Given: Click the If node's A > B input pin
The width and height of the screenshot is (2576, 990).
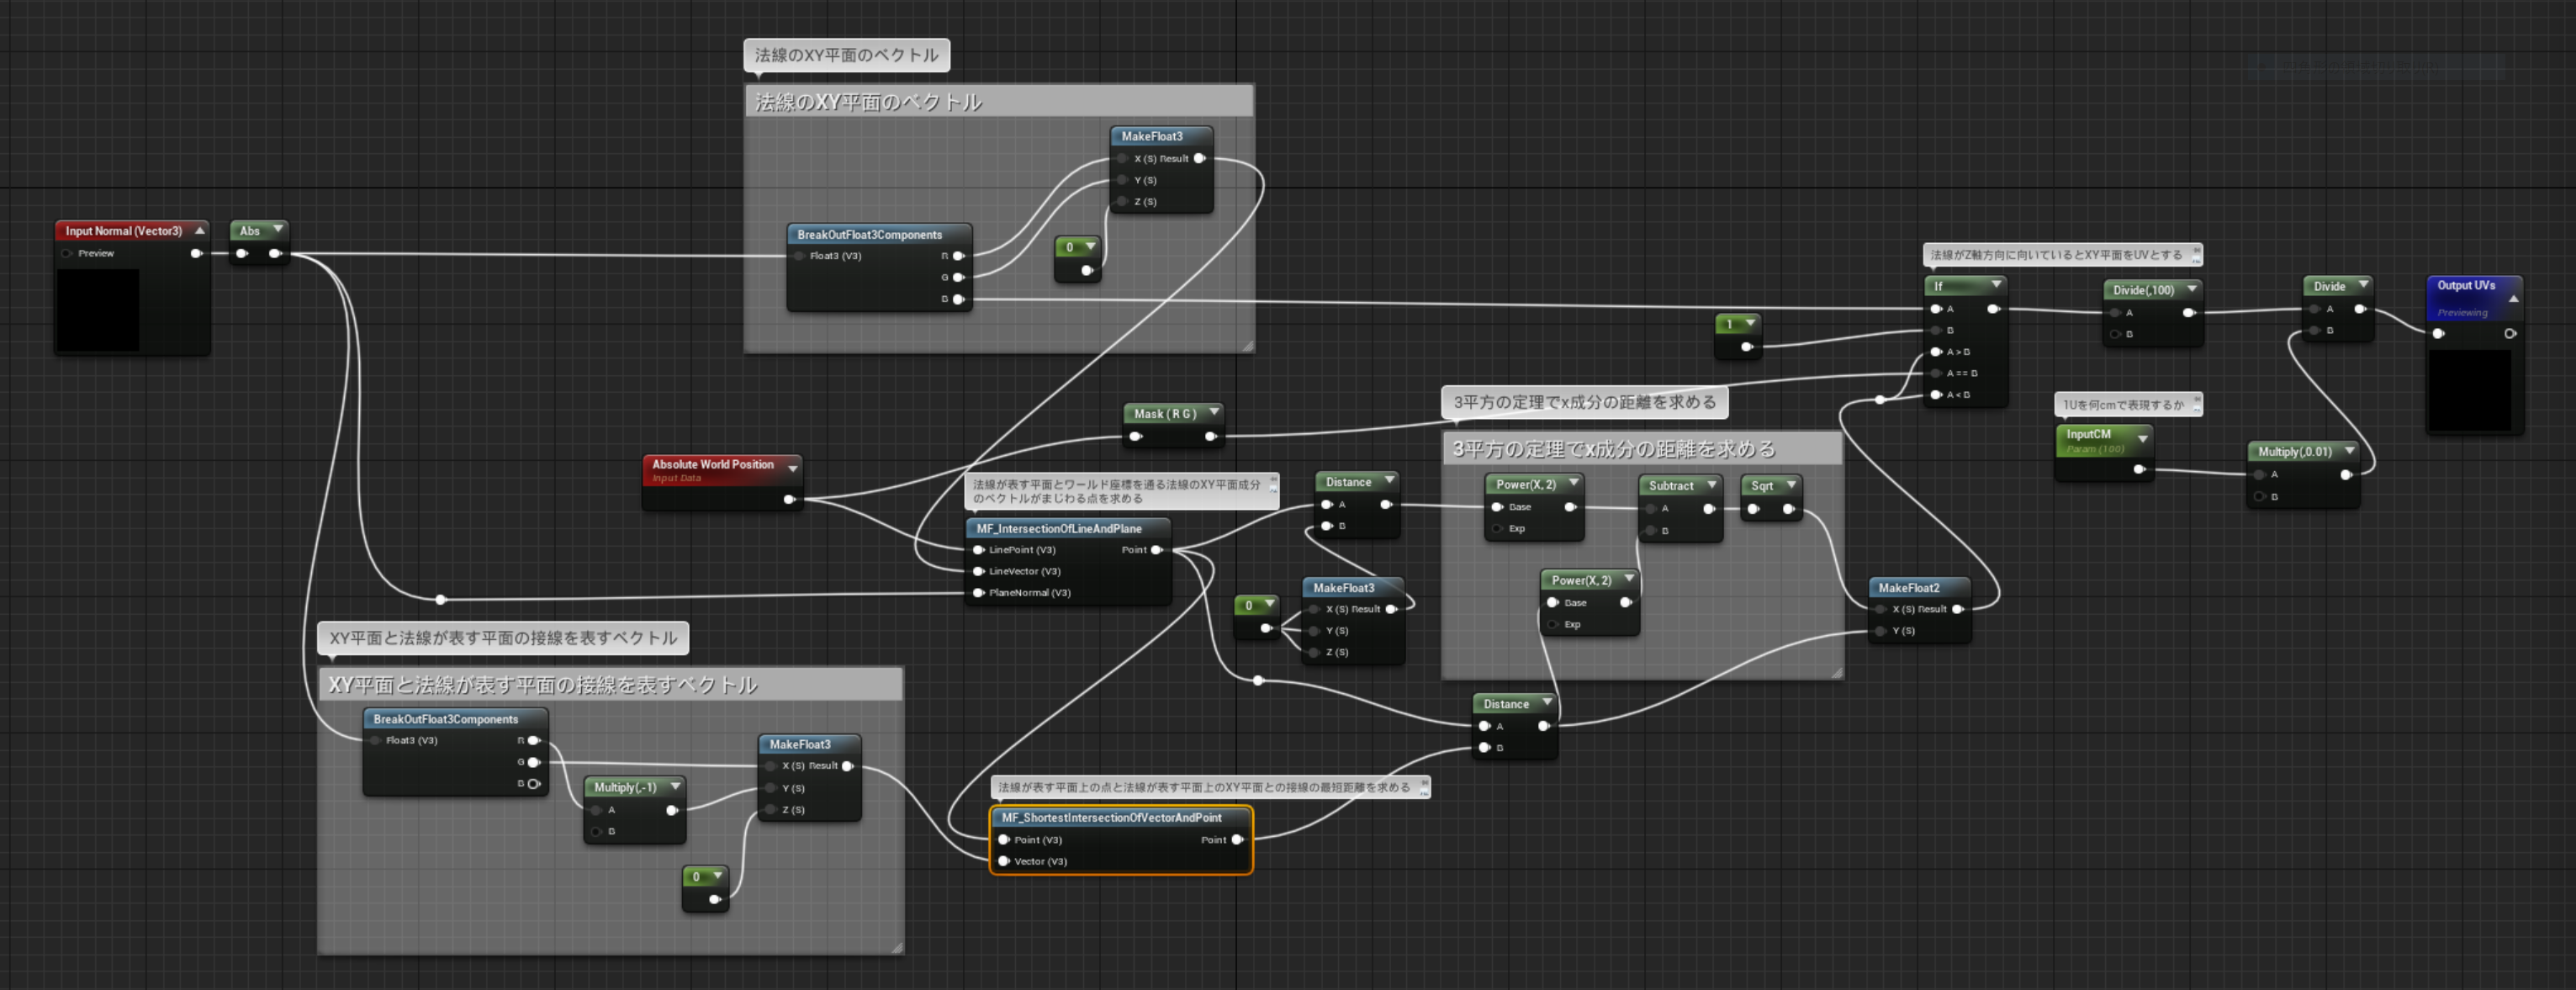Looking at the screenshot, I should [1936, 352].
